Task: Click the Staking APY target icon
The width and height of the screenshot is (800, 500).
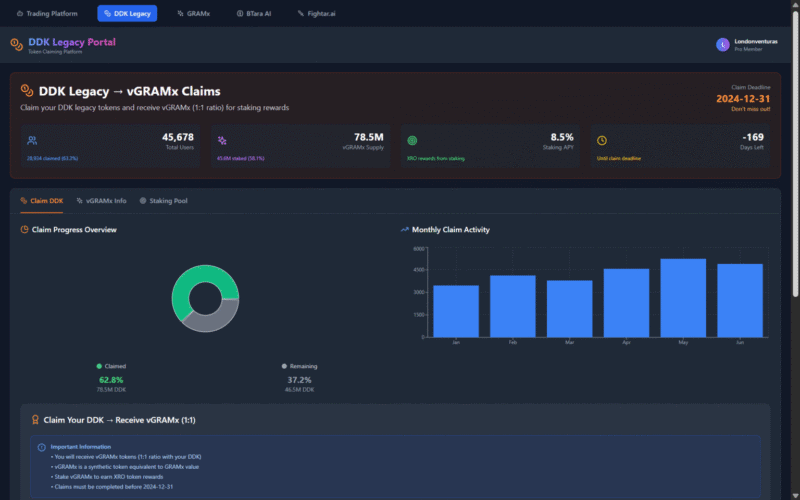Action: tap(412, 141)
